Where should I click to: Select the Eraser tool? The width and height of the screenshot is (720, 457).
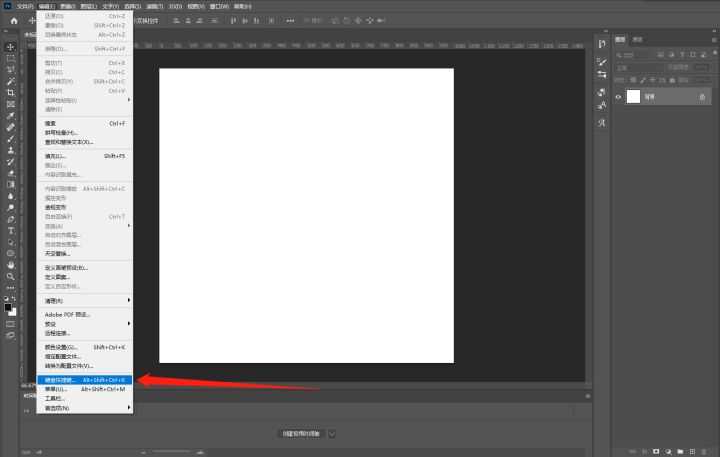click(11, 173)
